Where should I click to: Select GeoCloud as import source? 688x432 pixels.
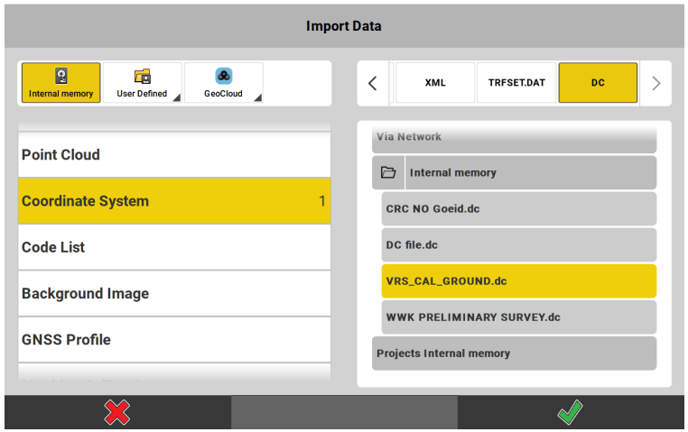(223, 83)
